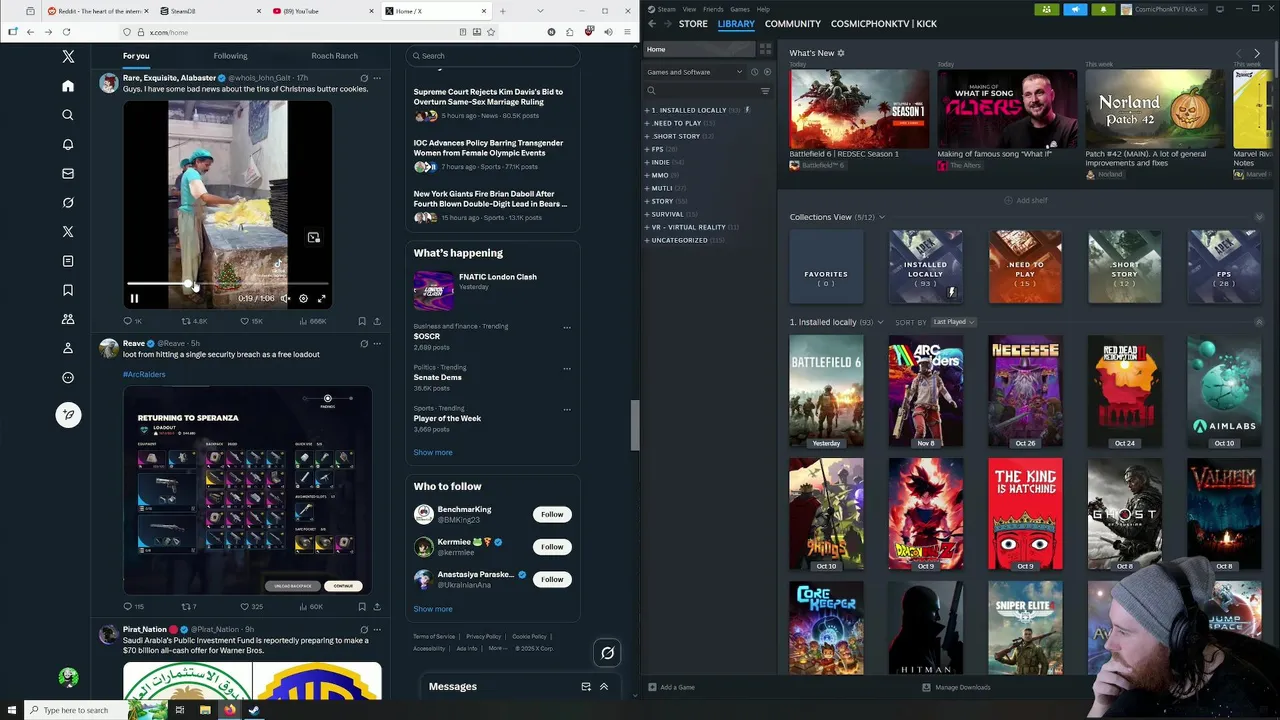Toggle recent activity clock sort in library
1280x720 pixels.
click(754, 72)
